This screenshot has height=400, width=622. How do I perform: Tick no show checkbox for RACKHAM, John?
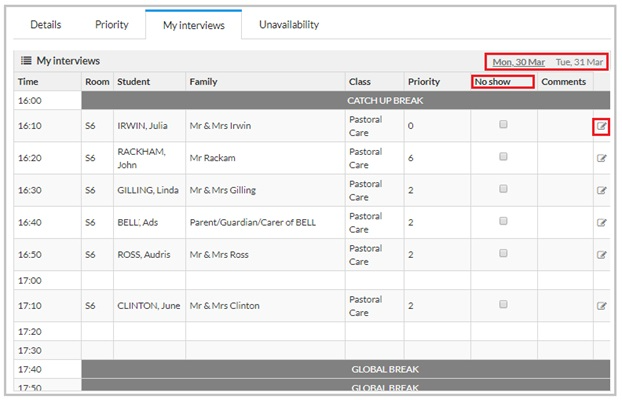tap(503, 157)
